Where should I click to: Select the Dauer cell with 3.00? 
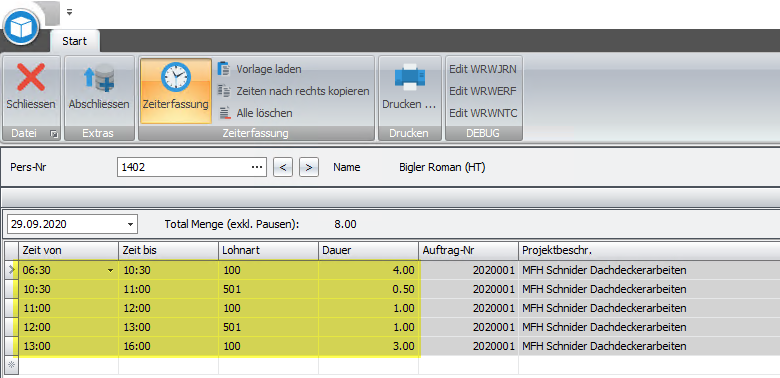point(369,346)
